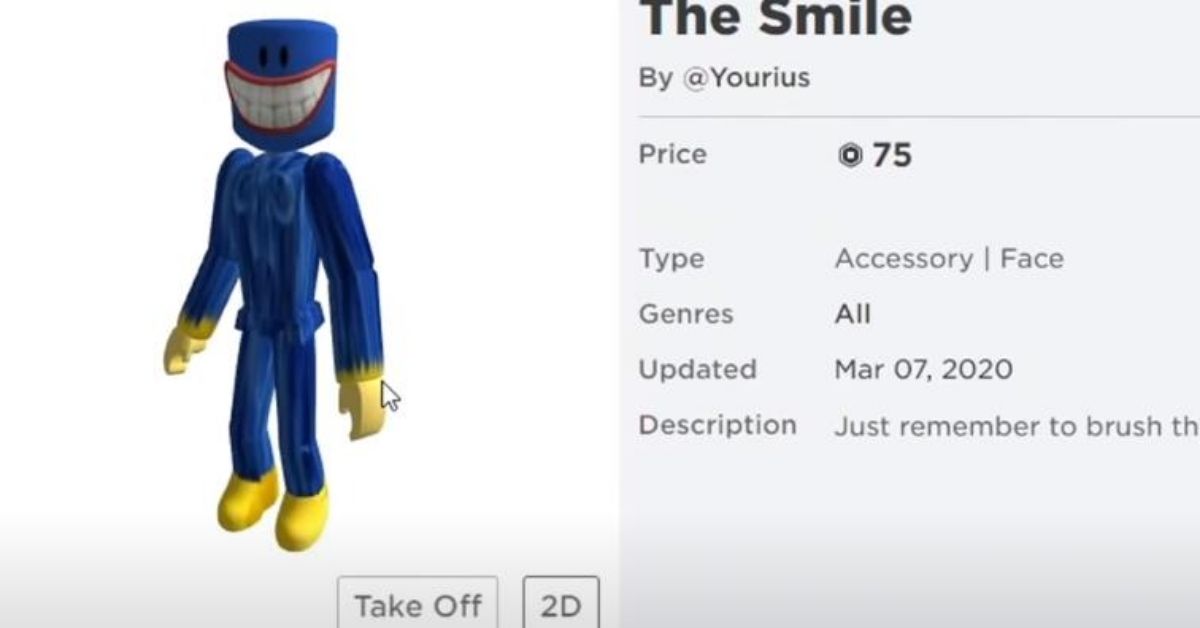Click the Type label
The width and height of the screenshot is (1200, 628).
pos(672,260)
